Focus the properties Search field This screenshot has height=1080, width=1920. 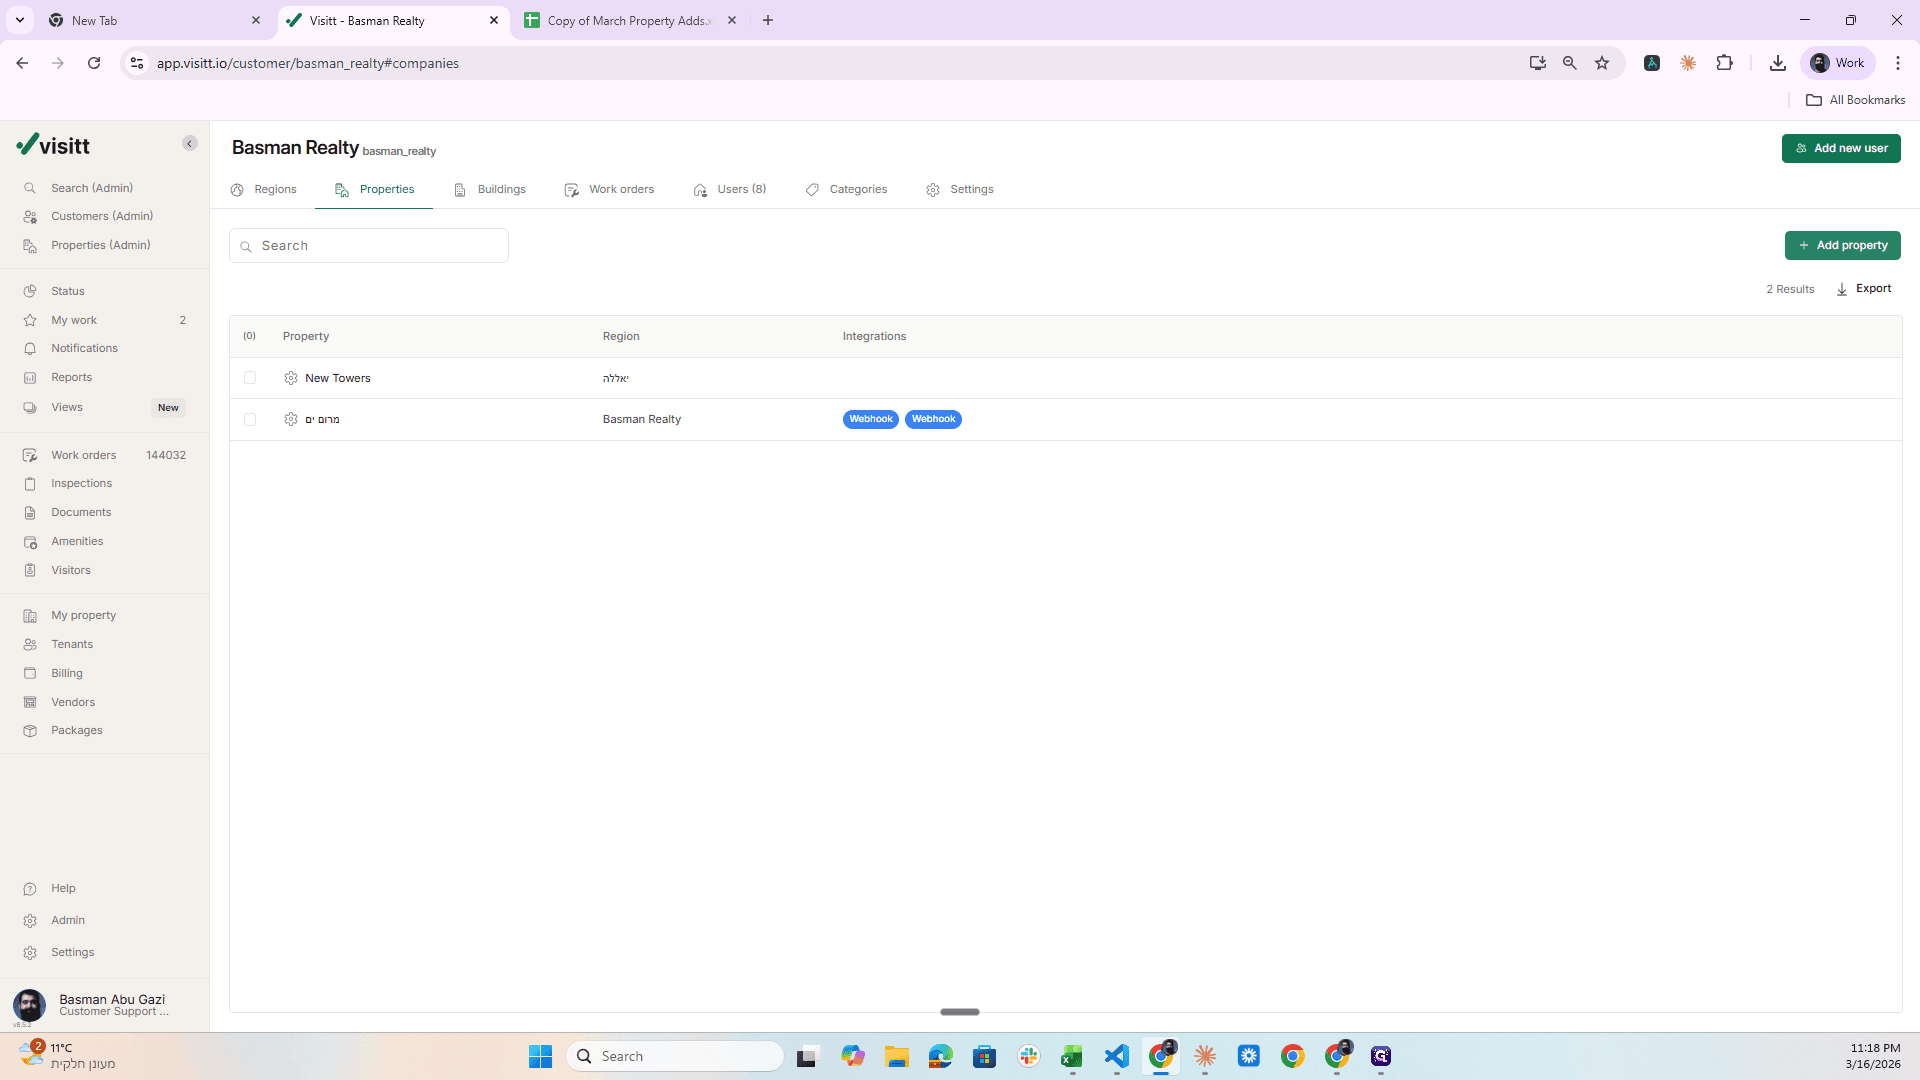369,246
